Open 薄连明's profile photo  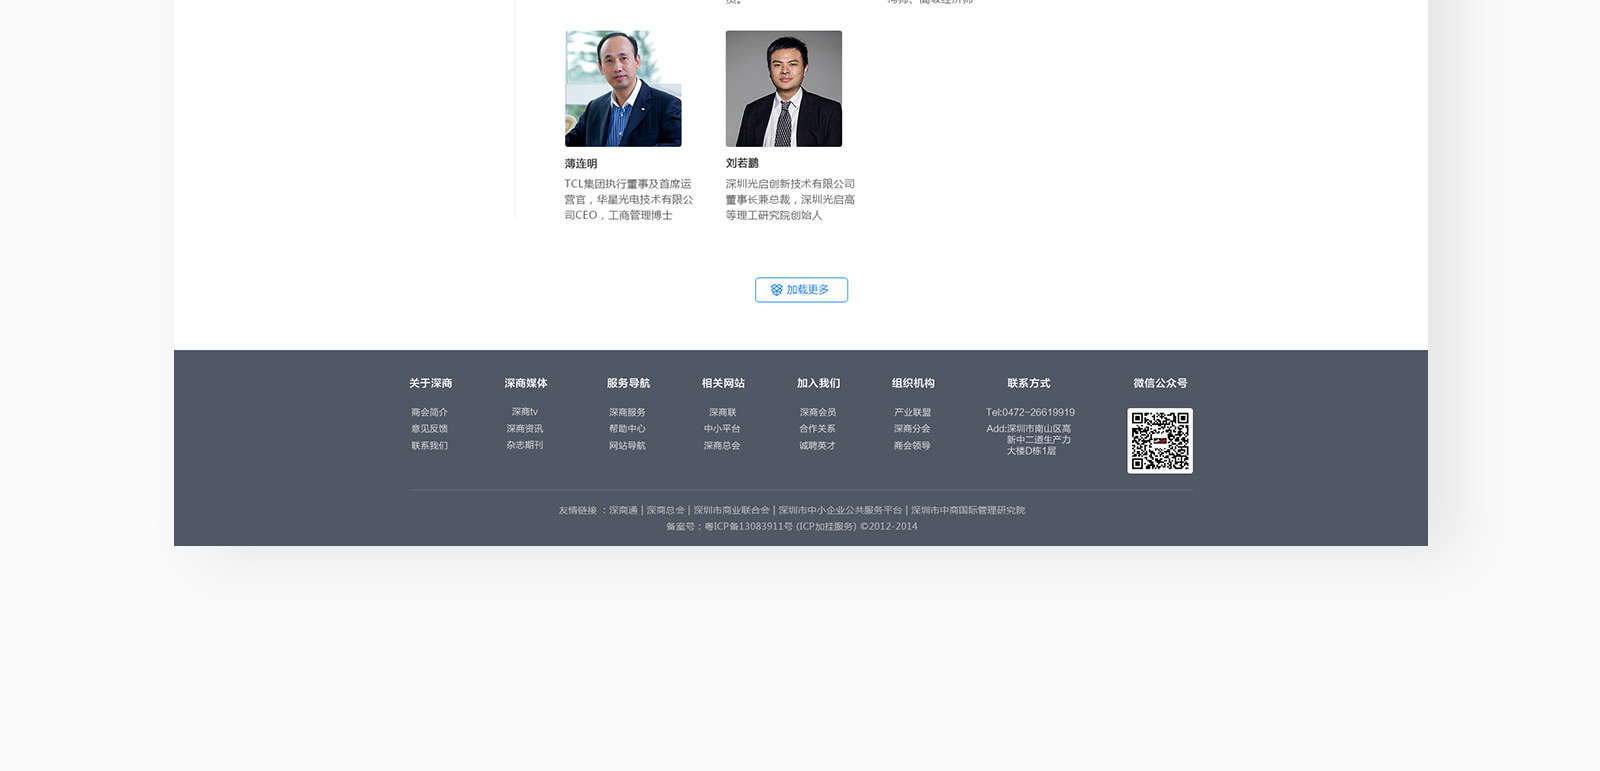click(623, 89)
